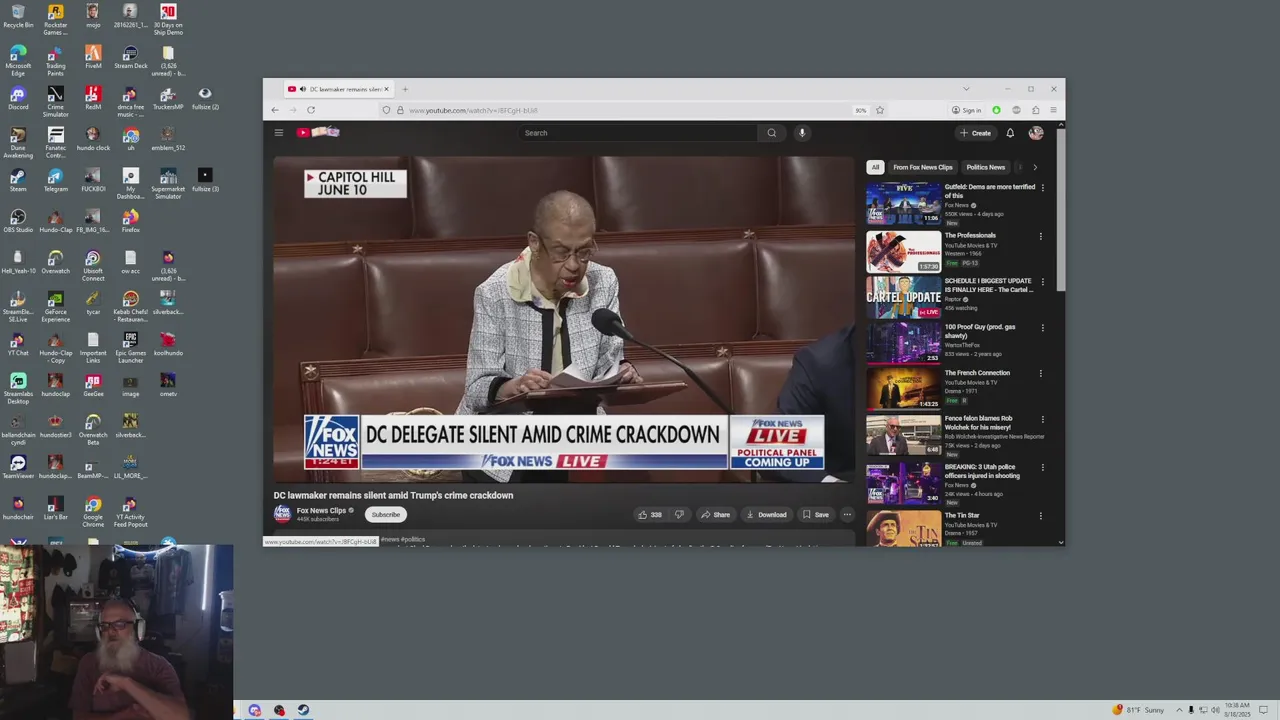
Task: Select the Epic Games Launcher icon
Action: tap(130, 348)
